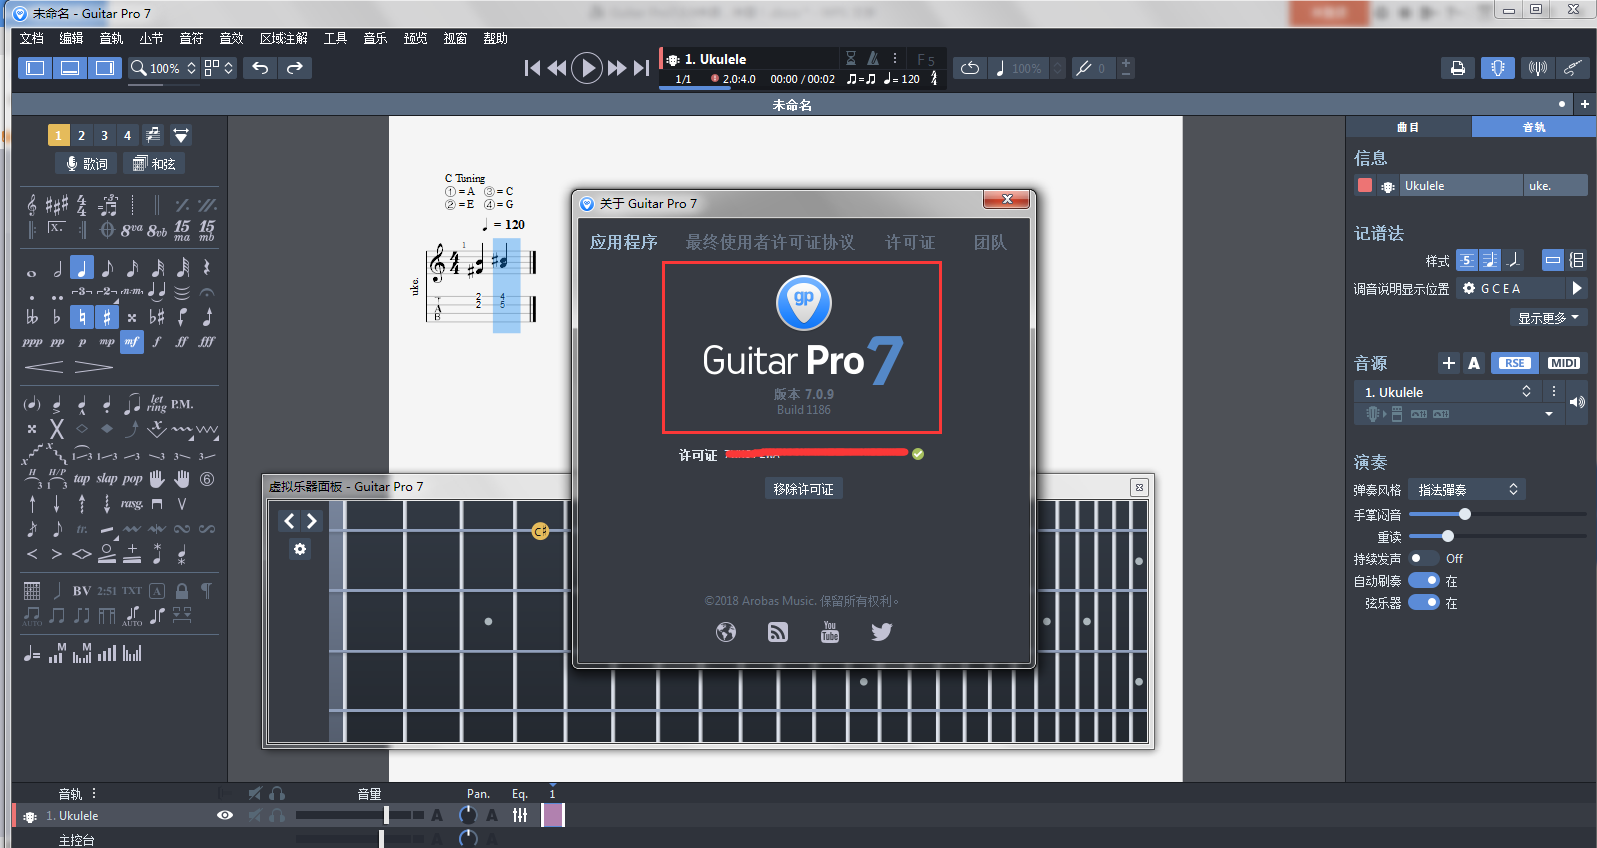This screenshot has height=848, width=1597.
Task: Toggle Ukulele track visibility eye
Action: point(225,815)
